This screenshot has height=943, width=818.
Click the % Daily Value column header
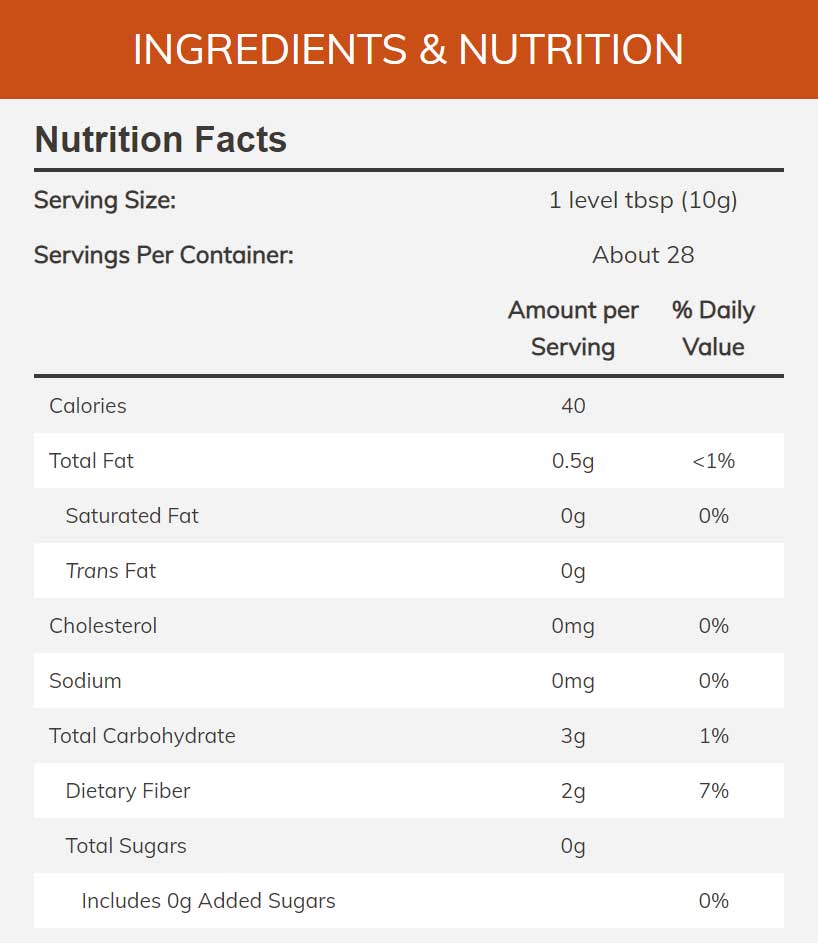coord(713,328)
